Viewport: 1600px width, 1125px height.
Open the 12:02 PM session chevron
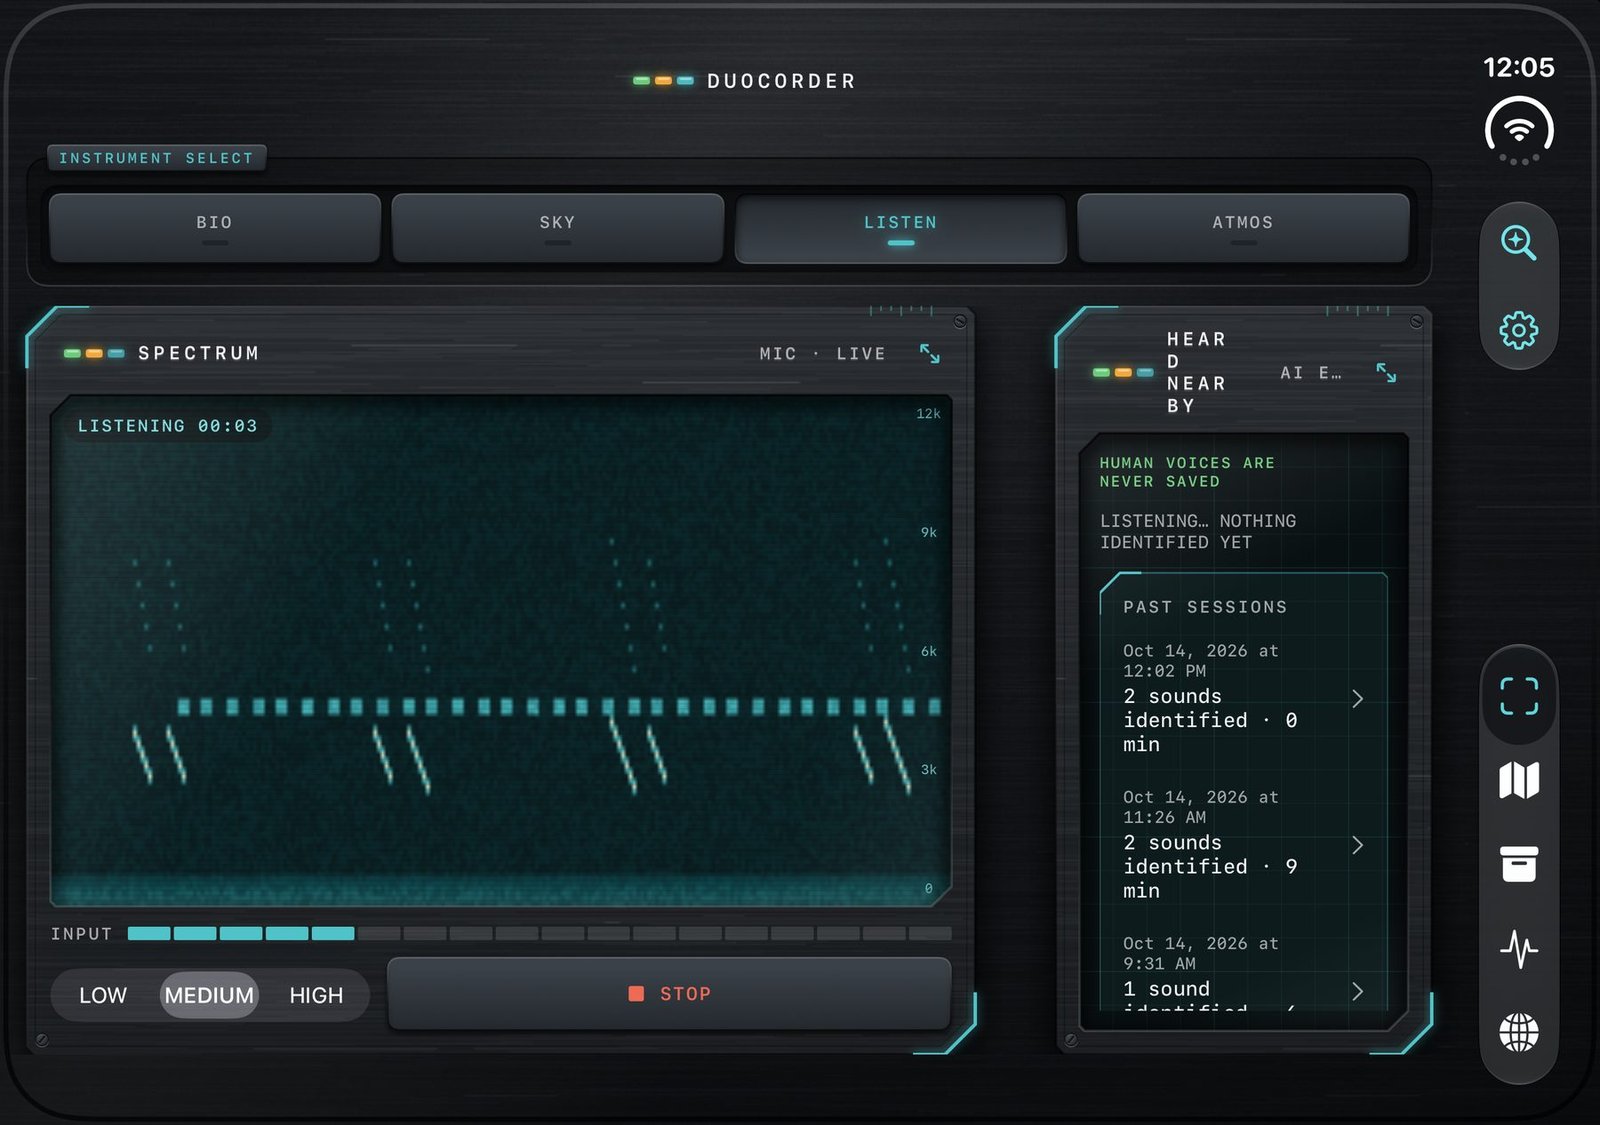coord(1357,698)
